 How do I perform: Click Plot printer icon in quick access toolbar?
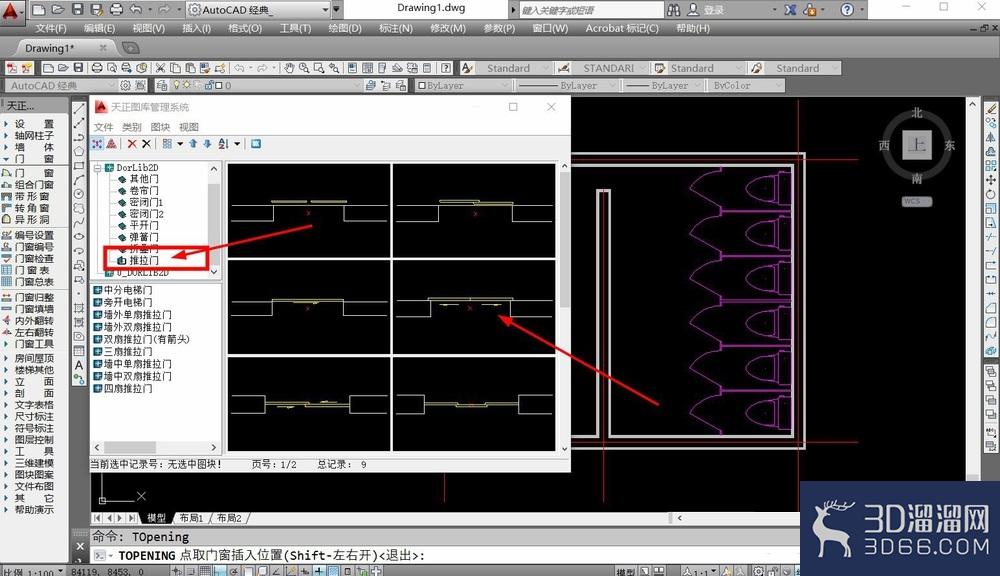pyautogui.click(x=116, y=10)
